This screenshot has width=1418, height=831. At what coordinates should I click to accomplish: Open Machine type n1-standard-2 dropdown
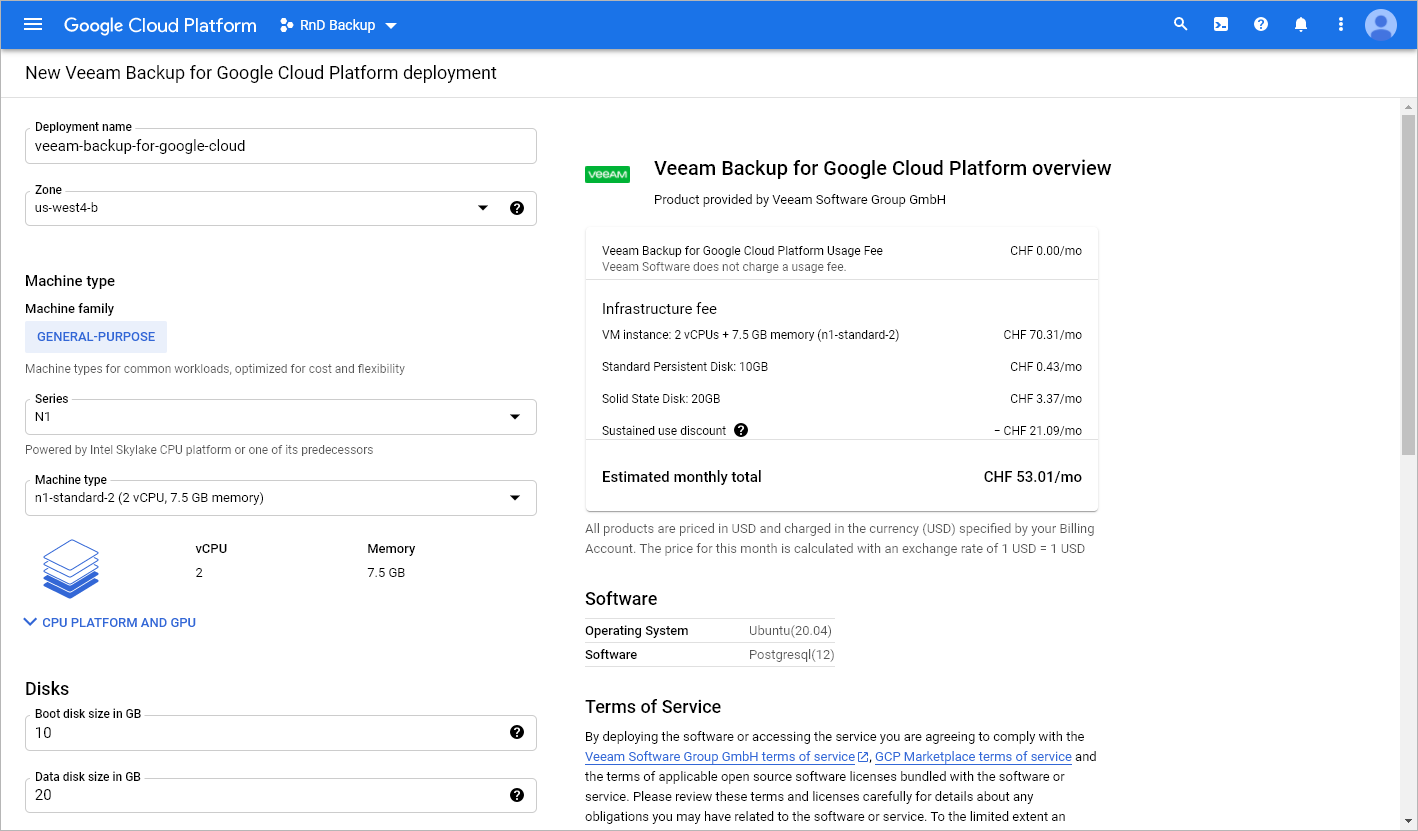pyautogui.click(x=281, y=497)
